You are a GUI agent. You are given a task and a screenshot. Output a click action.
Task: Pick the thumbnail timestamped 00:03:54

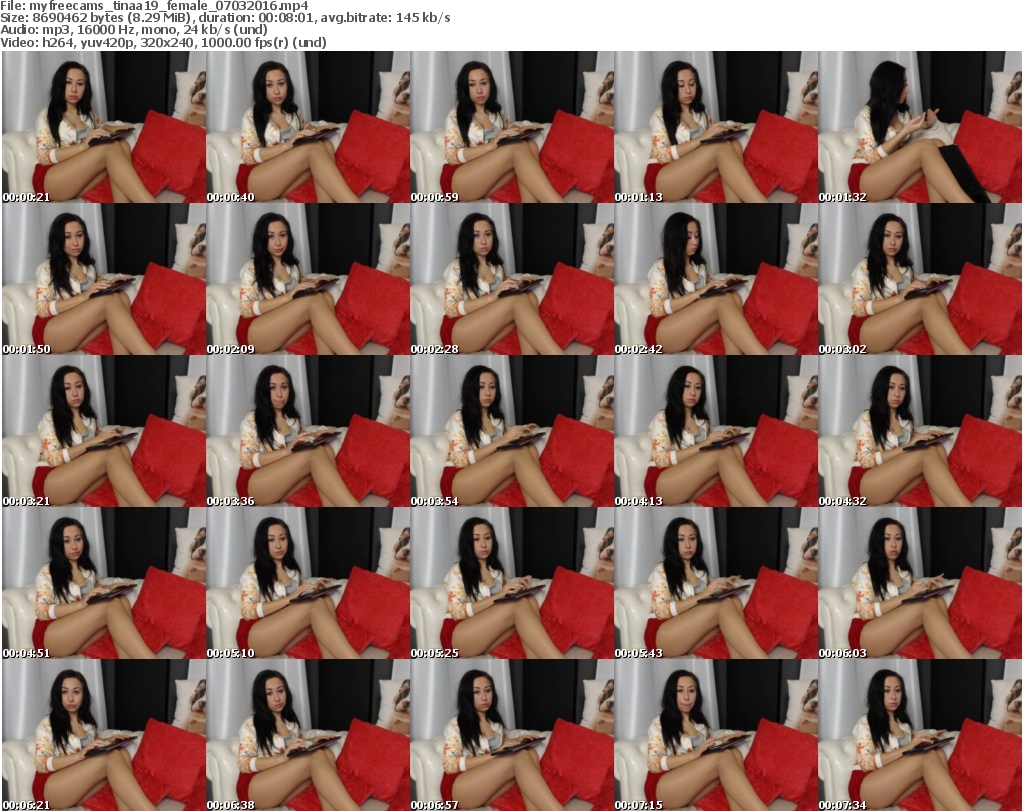point(512,431)
